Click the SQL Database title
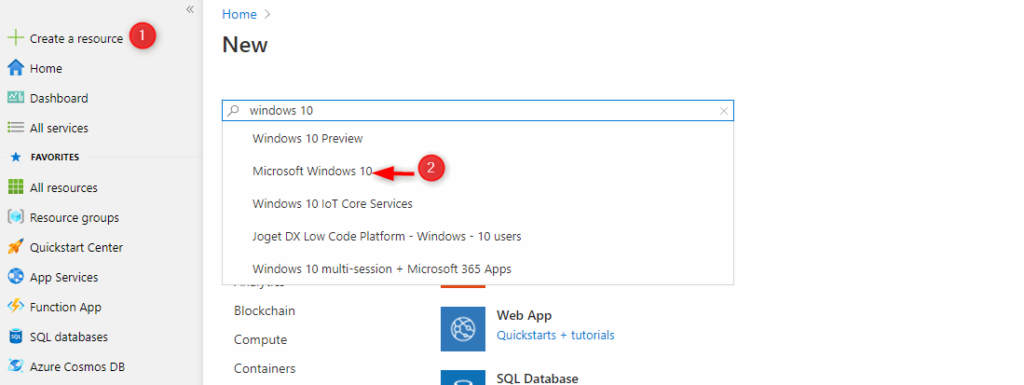This screenshot has height=385, width=1024. (x=537, y=378)
